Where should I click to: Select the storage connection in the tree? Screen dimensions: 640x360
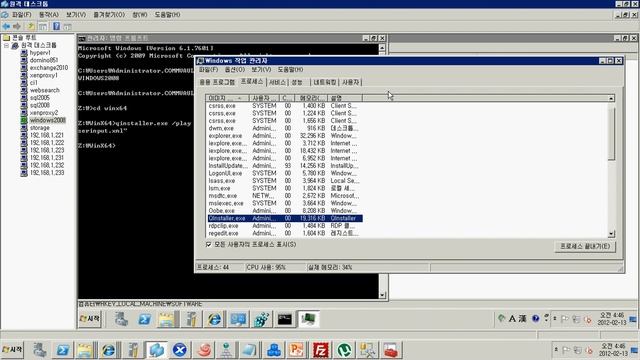(x=40, y=128)
